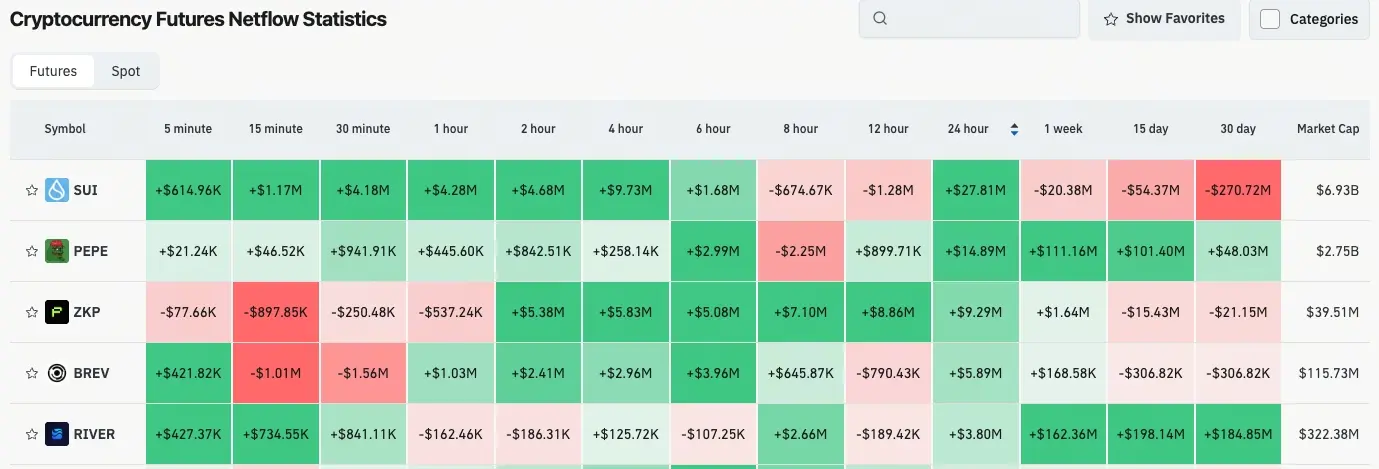The width and height of the screenshot is (1379, 469).
Task: Select ZKP market cap $39.51M
Action: point(1333,312)
